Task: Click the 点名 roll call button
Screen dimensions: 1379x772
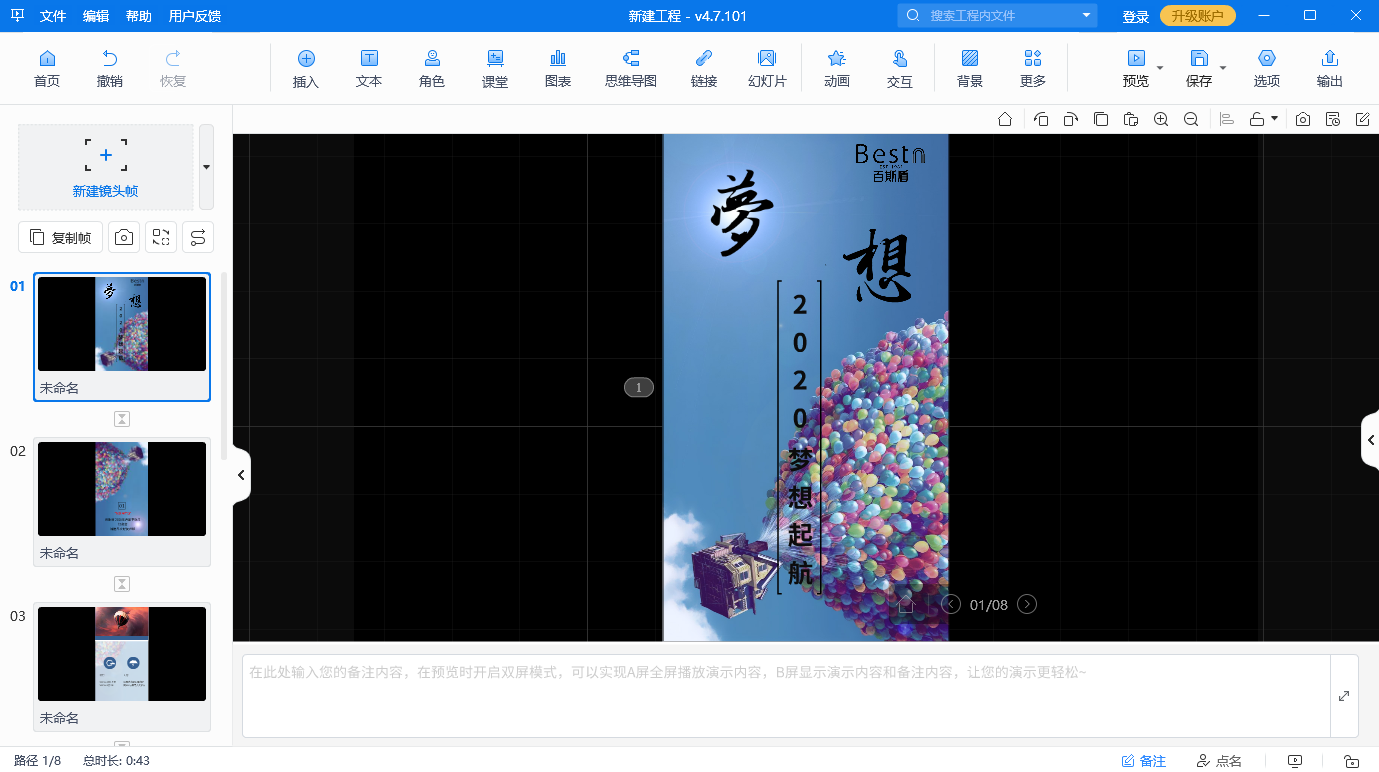Action: coord(1219,761)
